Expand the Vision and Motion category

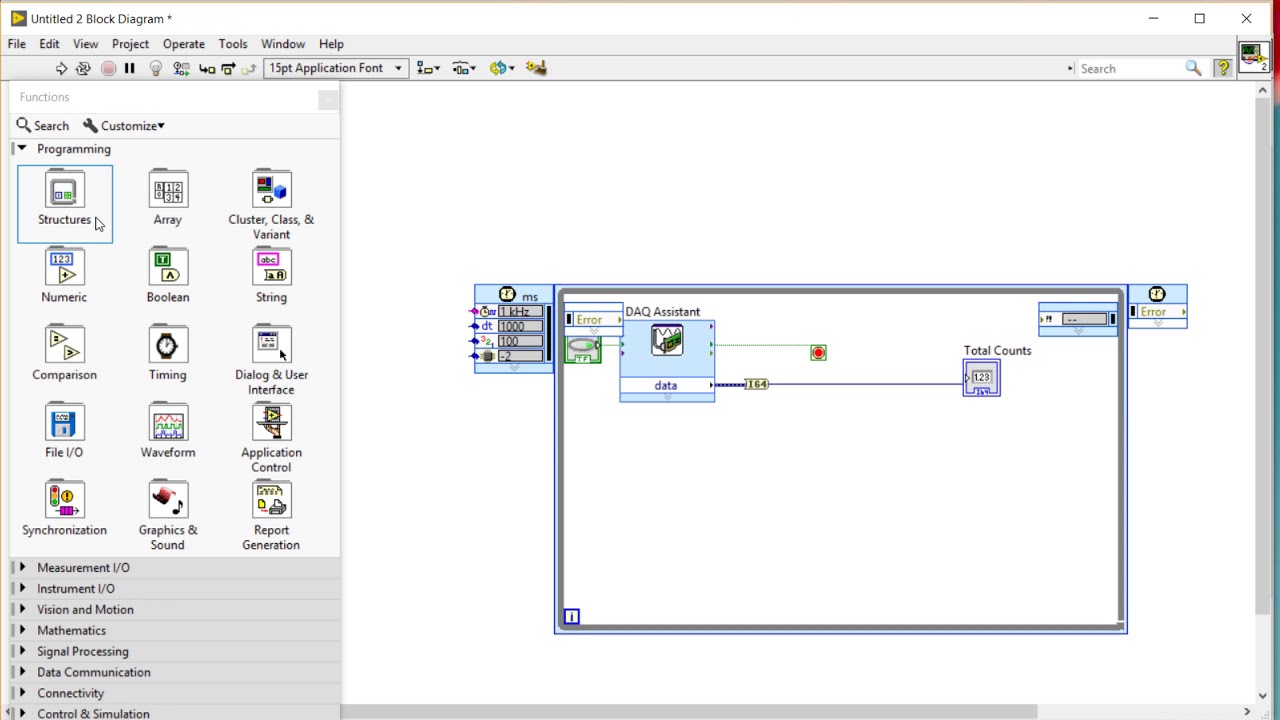coord(22,610)
